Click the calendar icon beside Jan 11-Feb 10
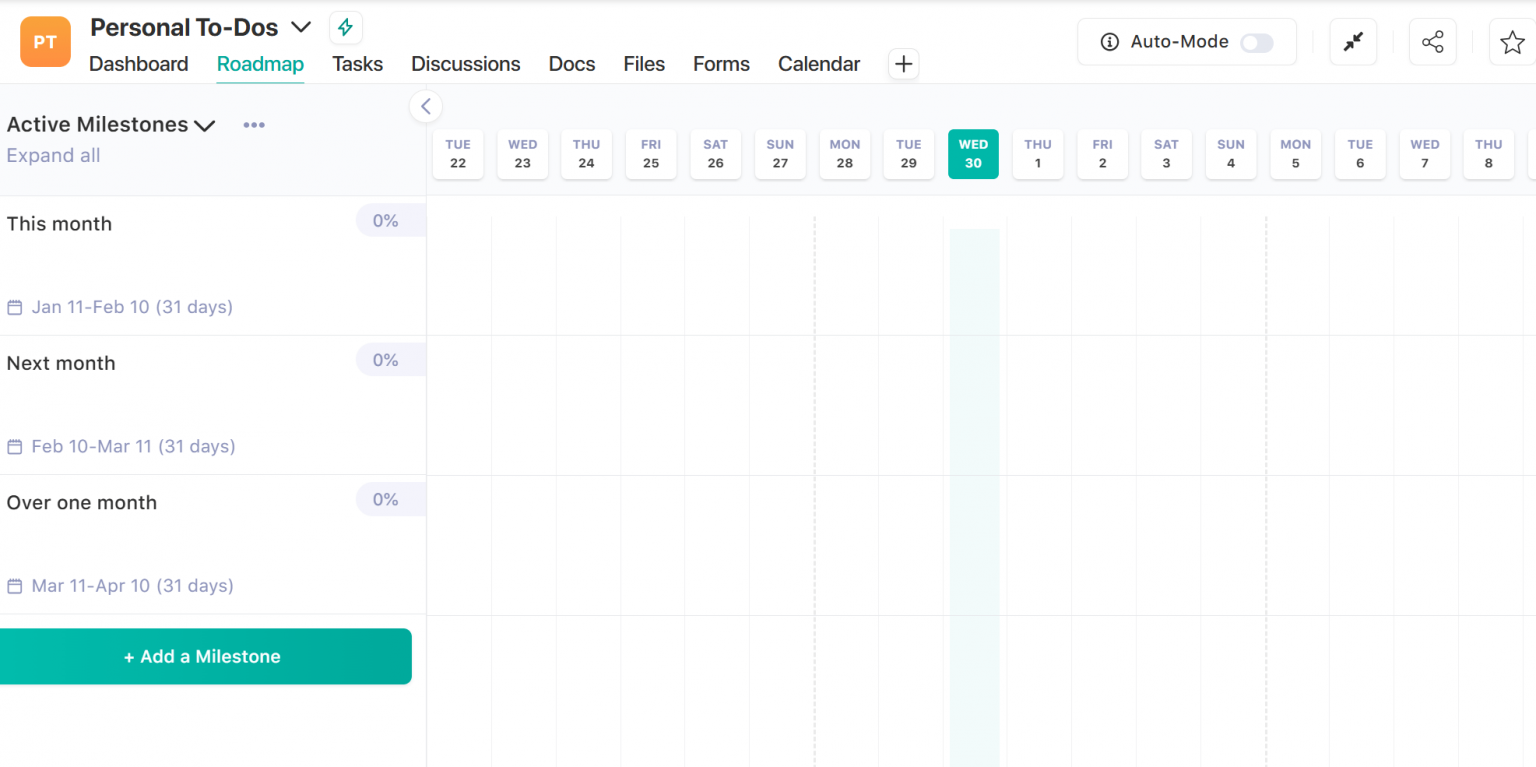This screenshot has height=767, width=1536. pos(14,307)
